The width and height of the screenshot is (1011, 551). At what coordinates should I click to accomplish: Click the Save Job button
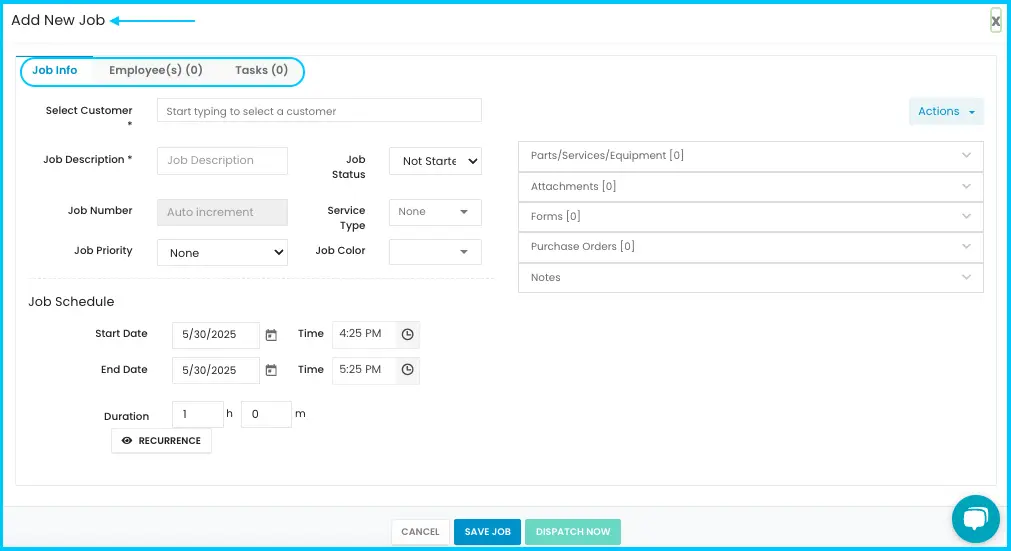[x=487, y=532]
